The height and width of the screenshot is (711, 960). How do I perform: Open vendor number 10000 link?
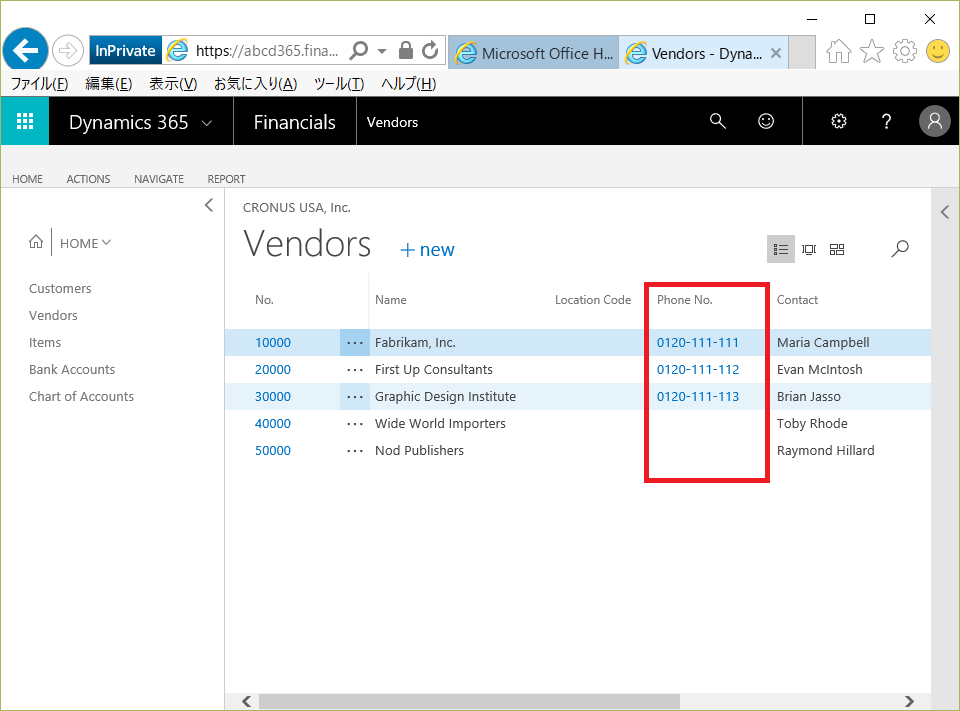tap(272, 343)
